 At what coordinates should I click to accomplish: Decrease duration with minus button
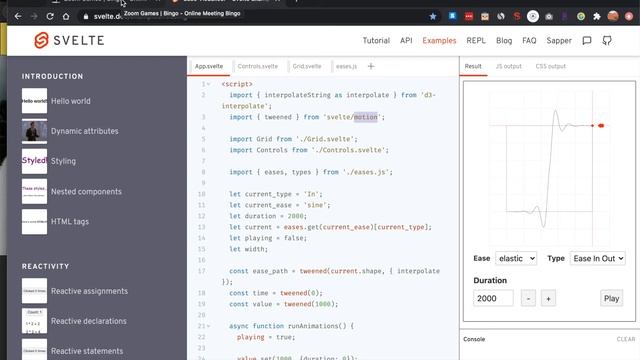click(528, 298)
